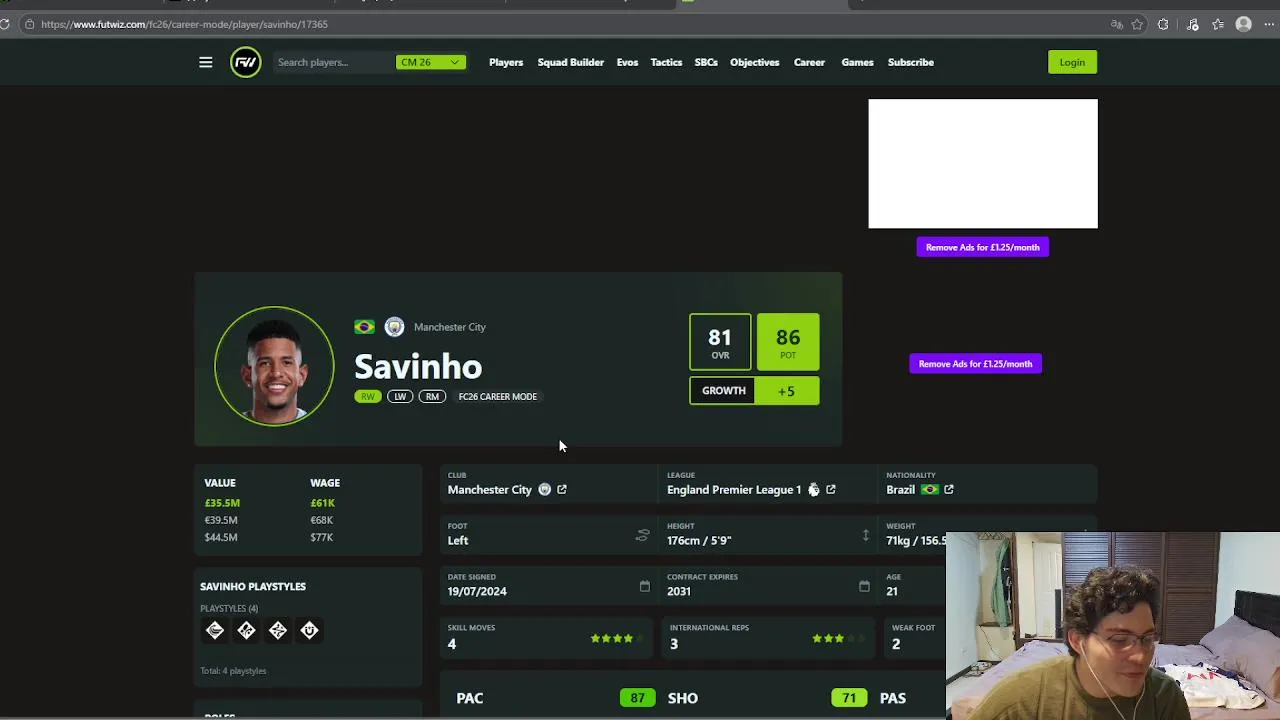
Task: Open the Evos section
Action: point(627,62)
